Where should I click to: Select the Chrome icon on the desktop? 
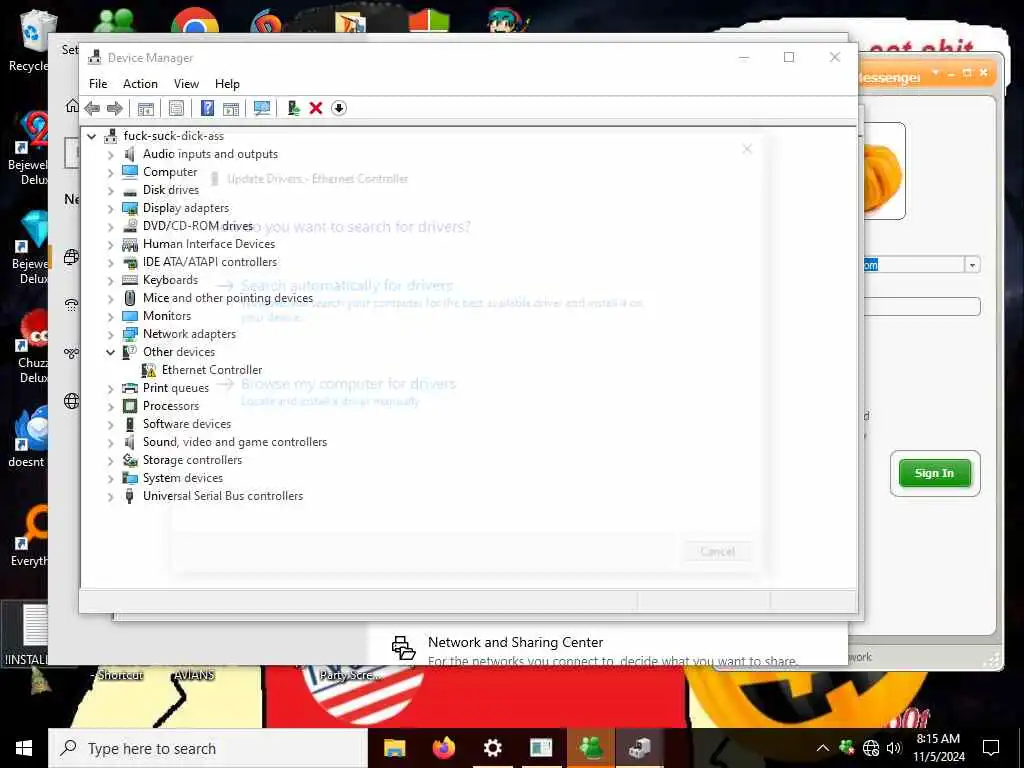pyautogui.click(x=195, y=20)
